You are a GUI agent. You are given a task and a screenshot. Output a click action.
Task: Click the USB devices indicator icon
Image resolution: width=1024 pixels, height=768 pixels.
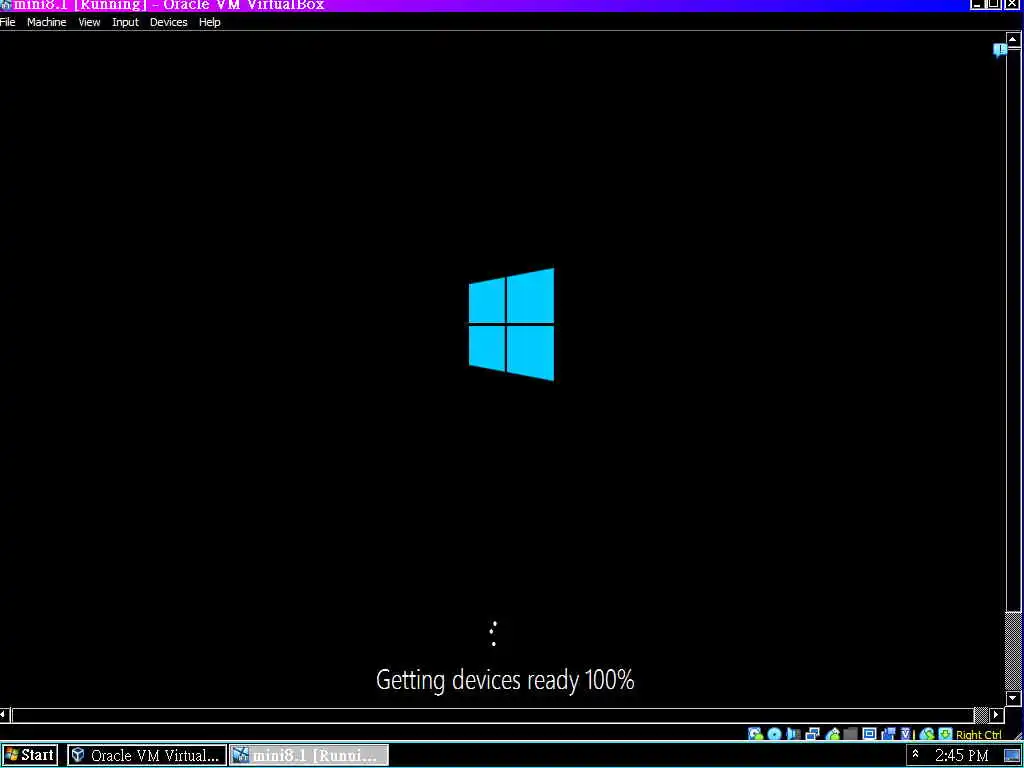(833, 733)
